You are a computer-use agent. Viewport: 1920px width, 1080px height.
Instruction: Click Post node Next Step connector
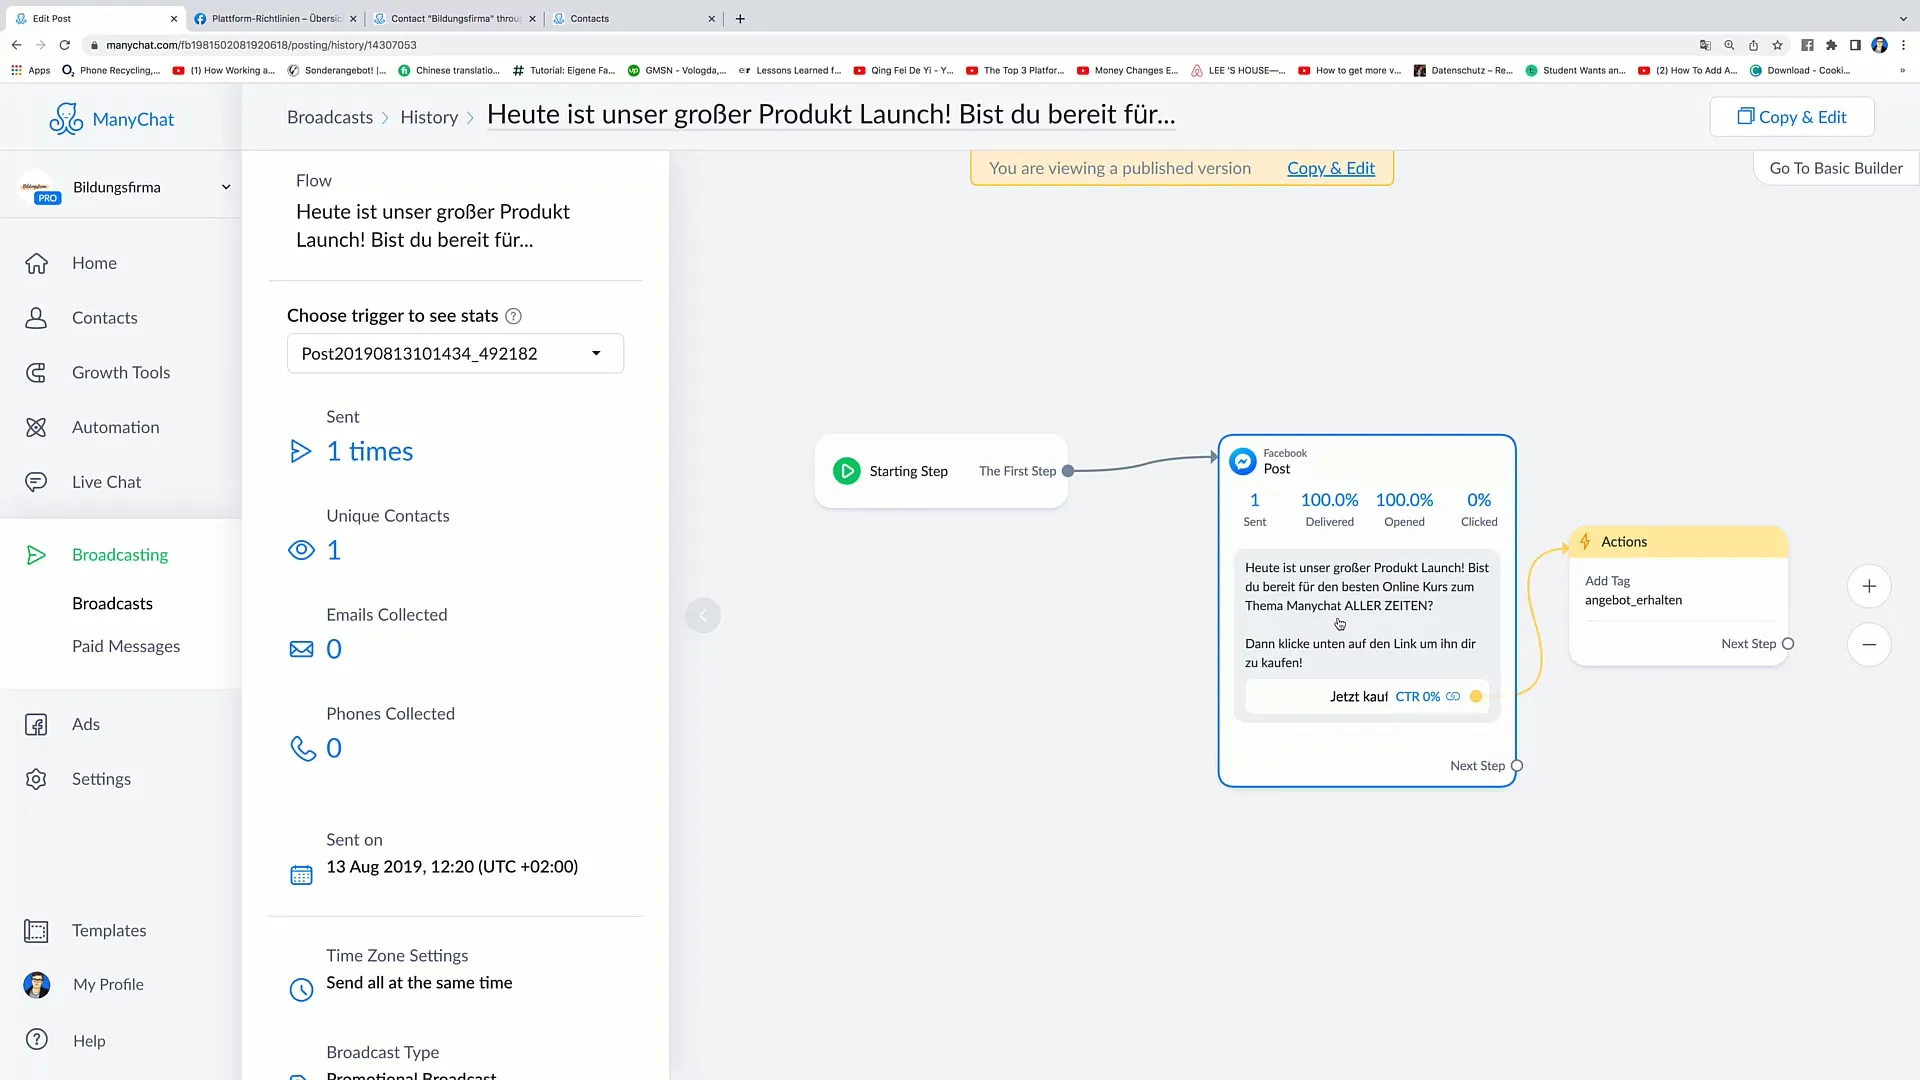coord(1517,766)
